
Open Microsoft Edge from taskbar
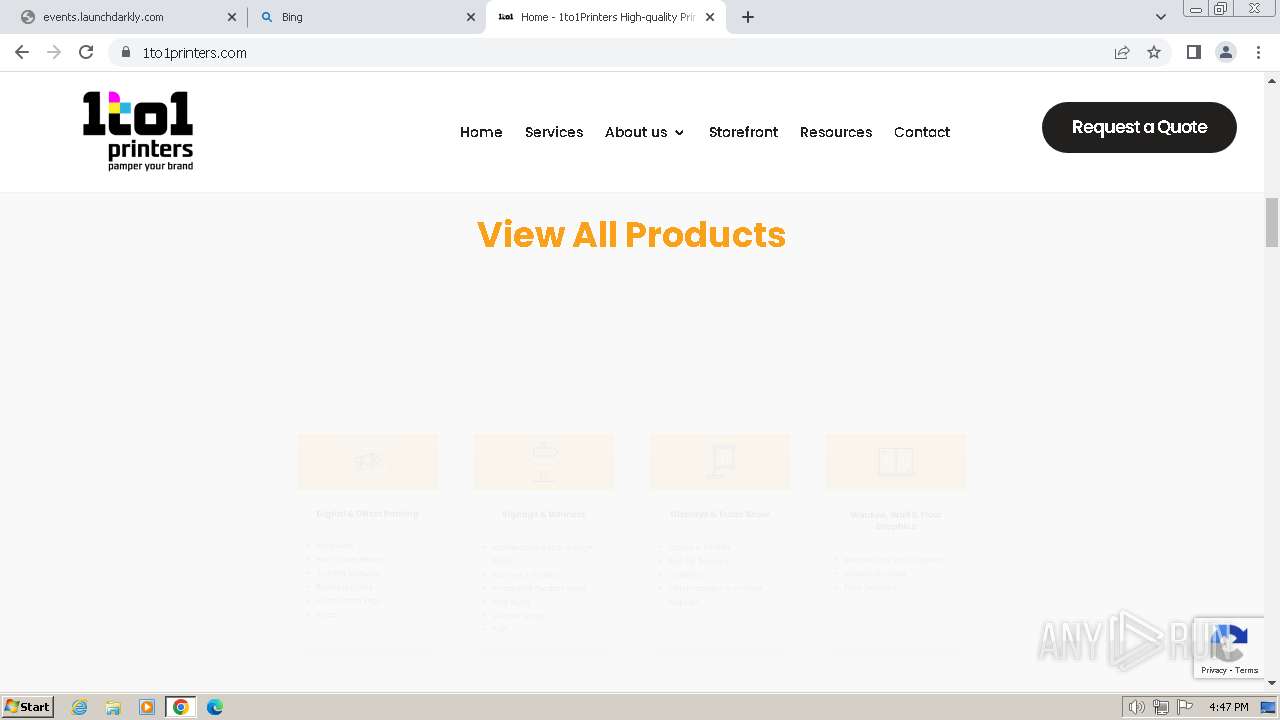pyautogui.click(x=215, y=707)
